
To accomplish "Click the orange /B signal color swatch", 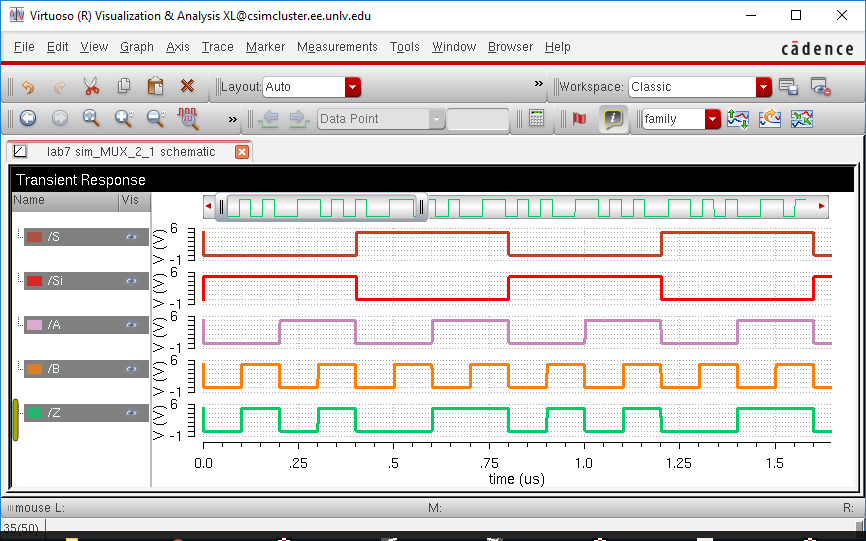I will click(x=34, y=369).
